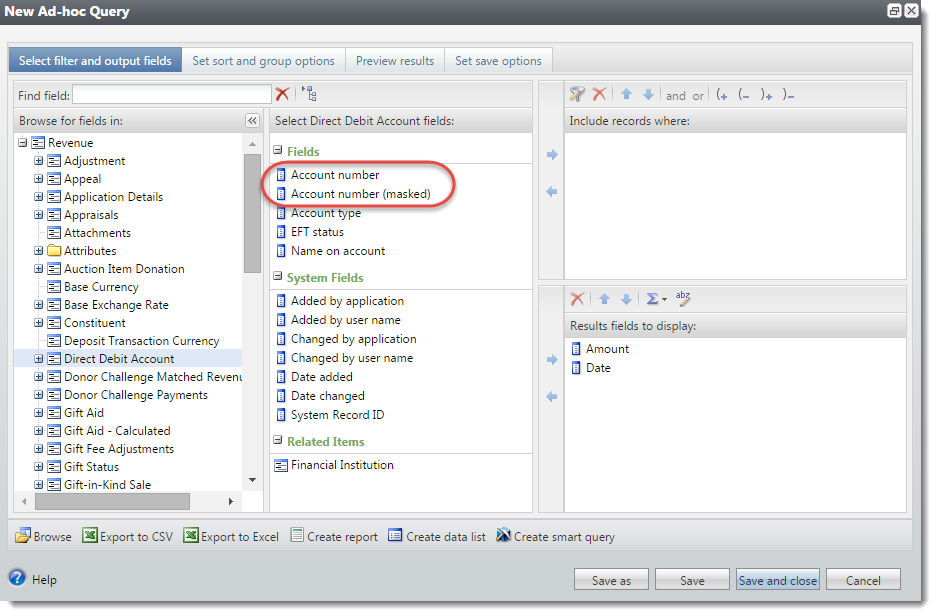The image size is (936, 616).
Task: Select Name on account field
Action: (338, 251)
